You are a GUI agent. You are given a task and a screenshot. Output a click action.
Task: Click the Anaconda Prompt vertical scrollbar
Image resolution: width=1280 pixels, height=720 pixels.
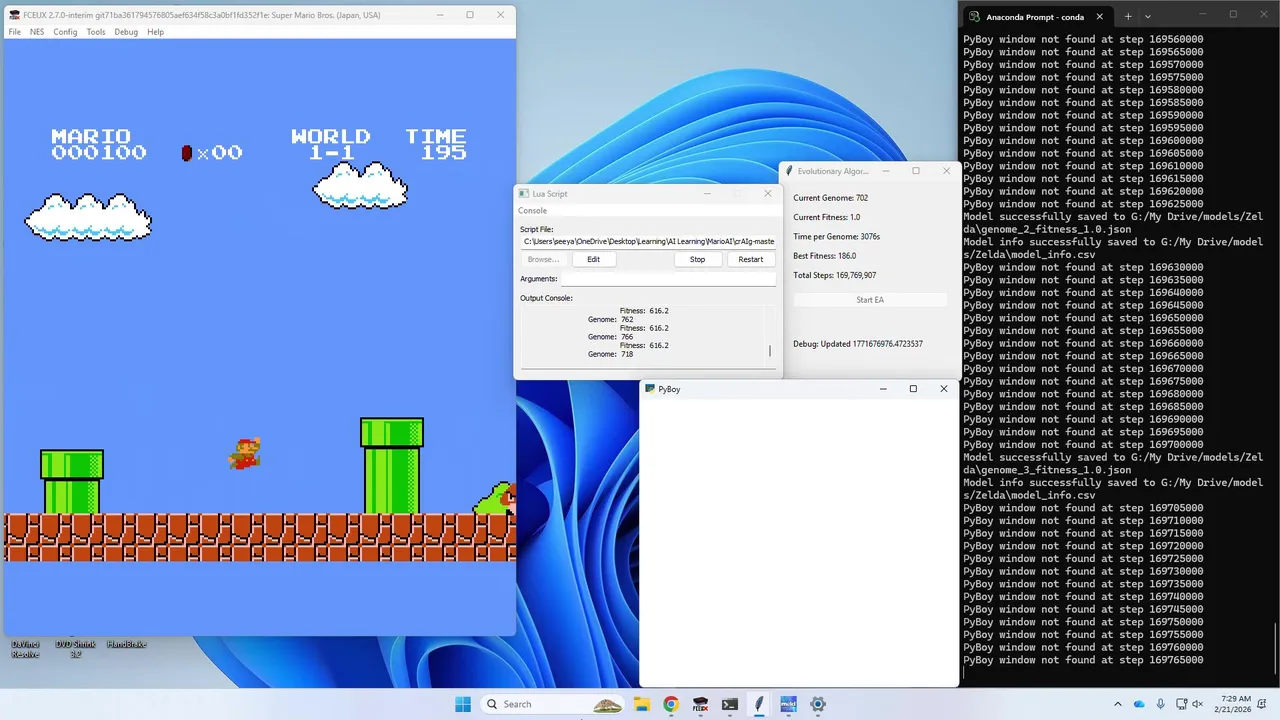(x=1275, y=650)
